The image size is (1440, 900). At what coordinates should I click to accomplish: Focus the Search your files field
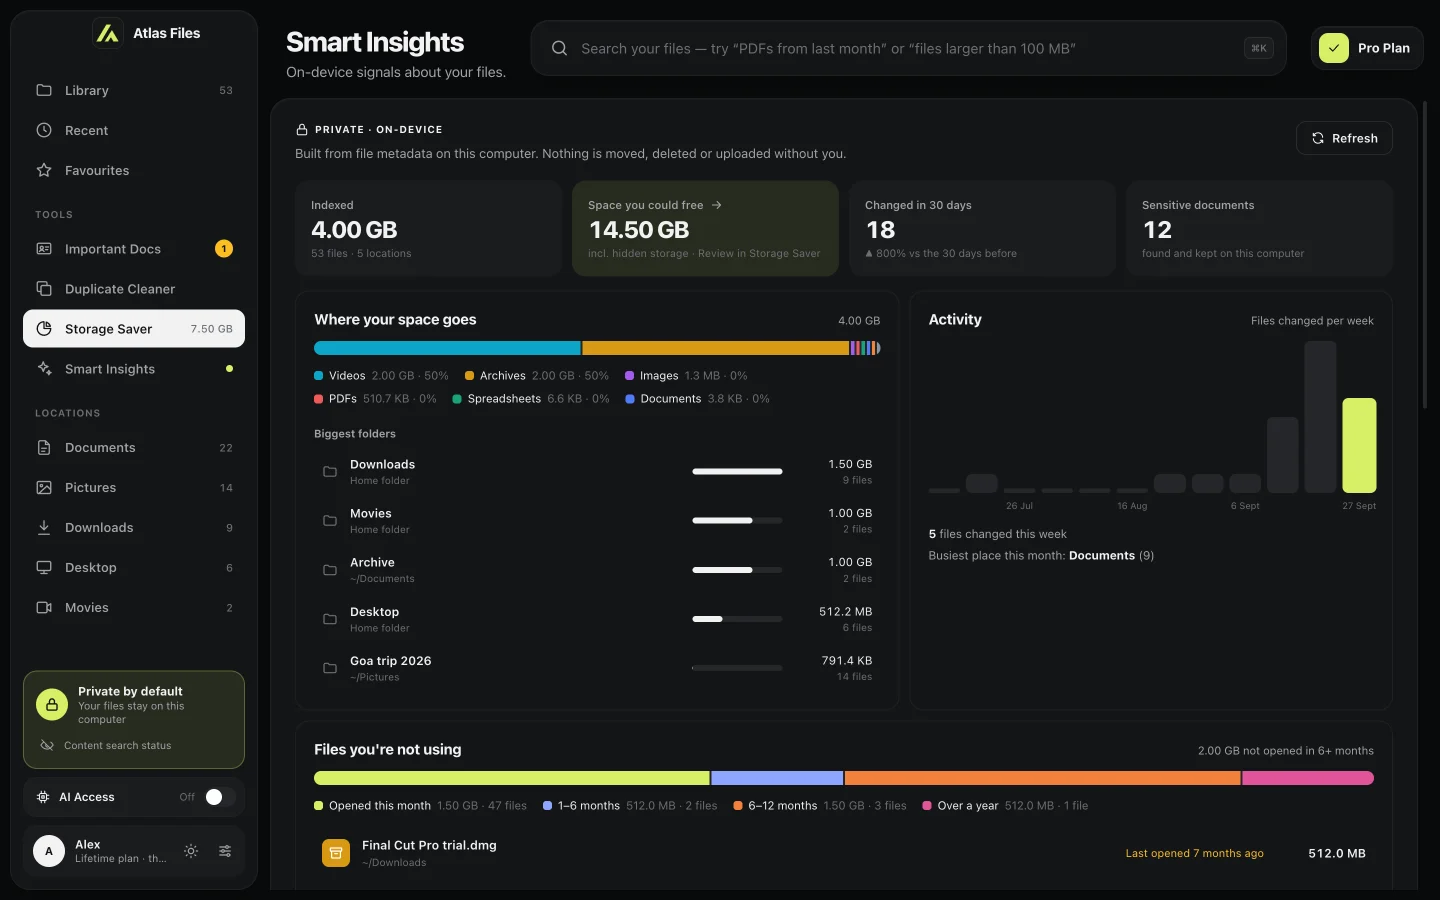coord(908,48)
